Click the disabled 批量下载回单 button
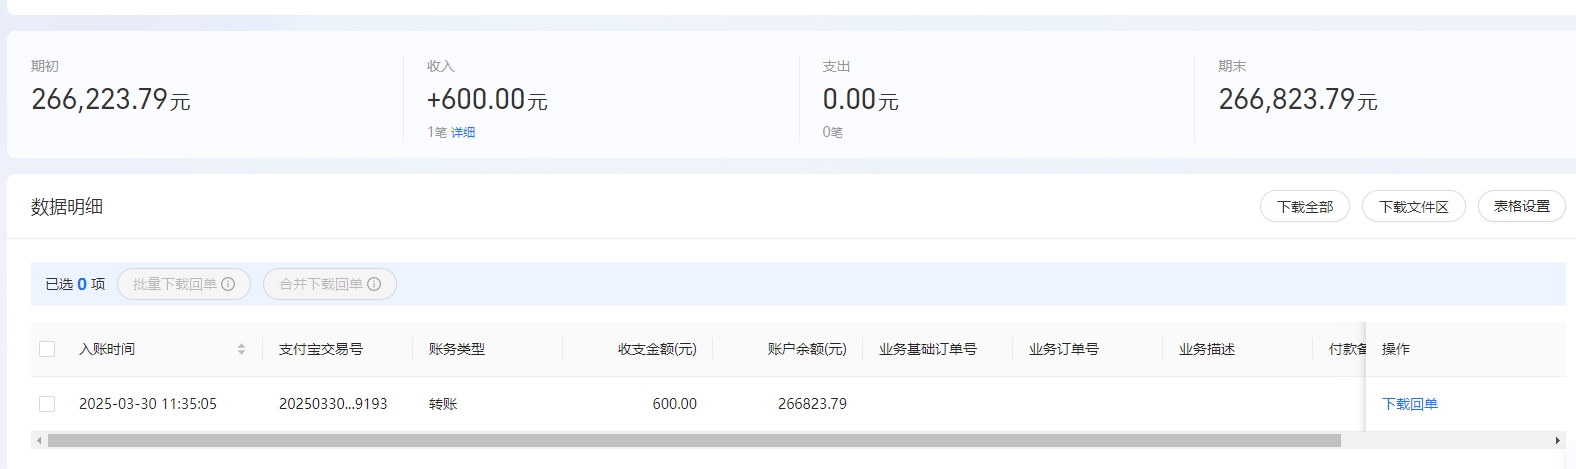 click(184, 284)
